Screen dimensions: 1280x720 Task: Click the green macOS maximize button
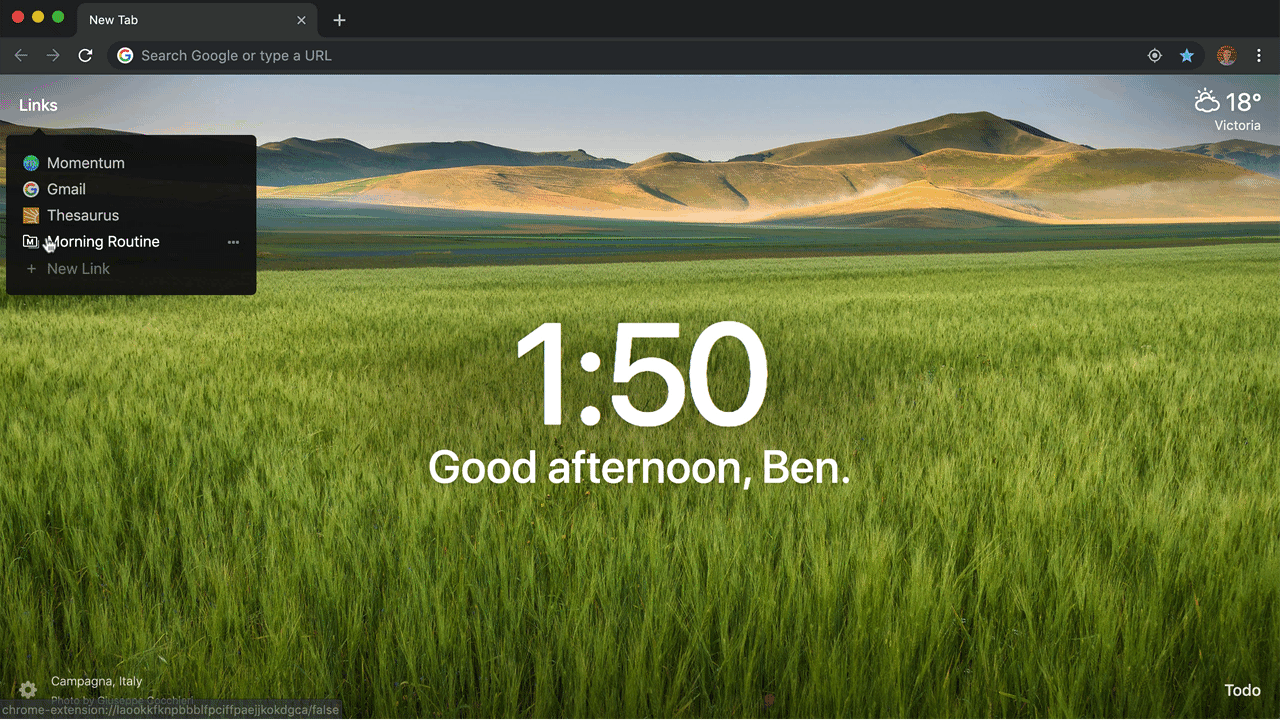pos(58,17)
